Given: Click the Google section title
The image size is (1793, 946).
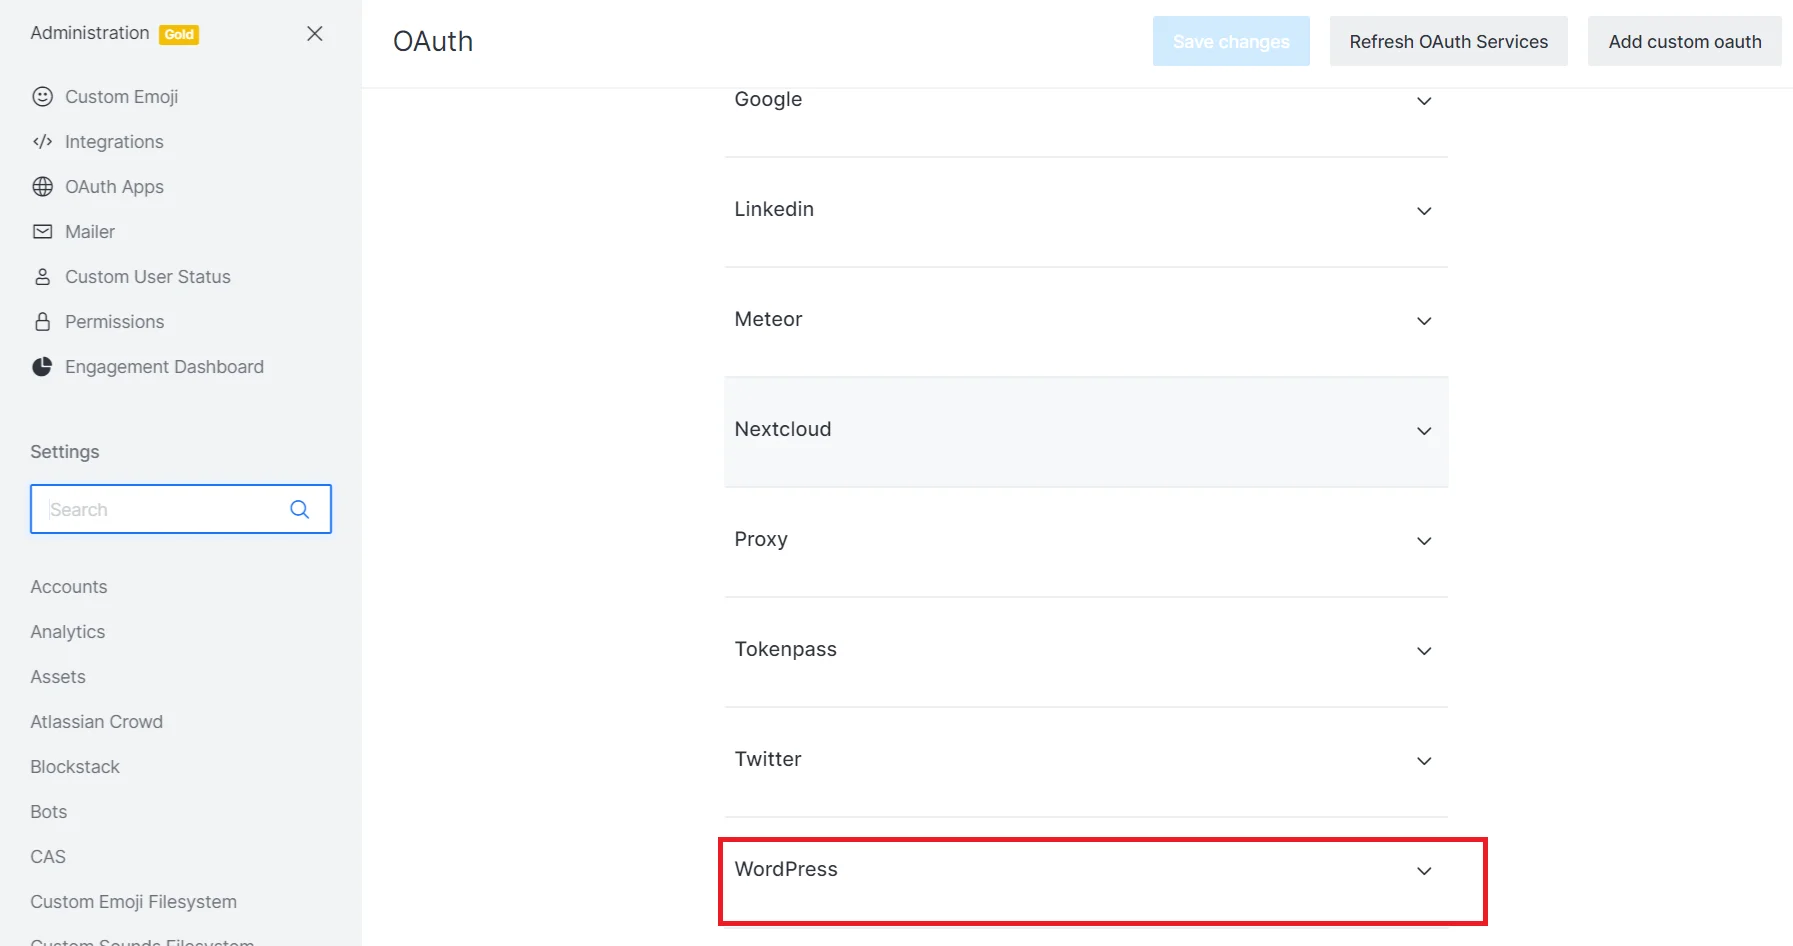Looking at the screenshot, I should [768, 99].
